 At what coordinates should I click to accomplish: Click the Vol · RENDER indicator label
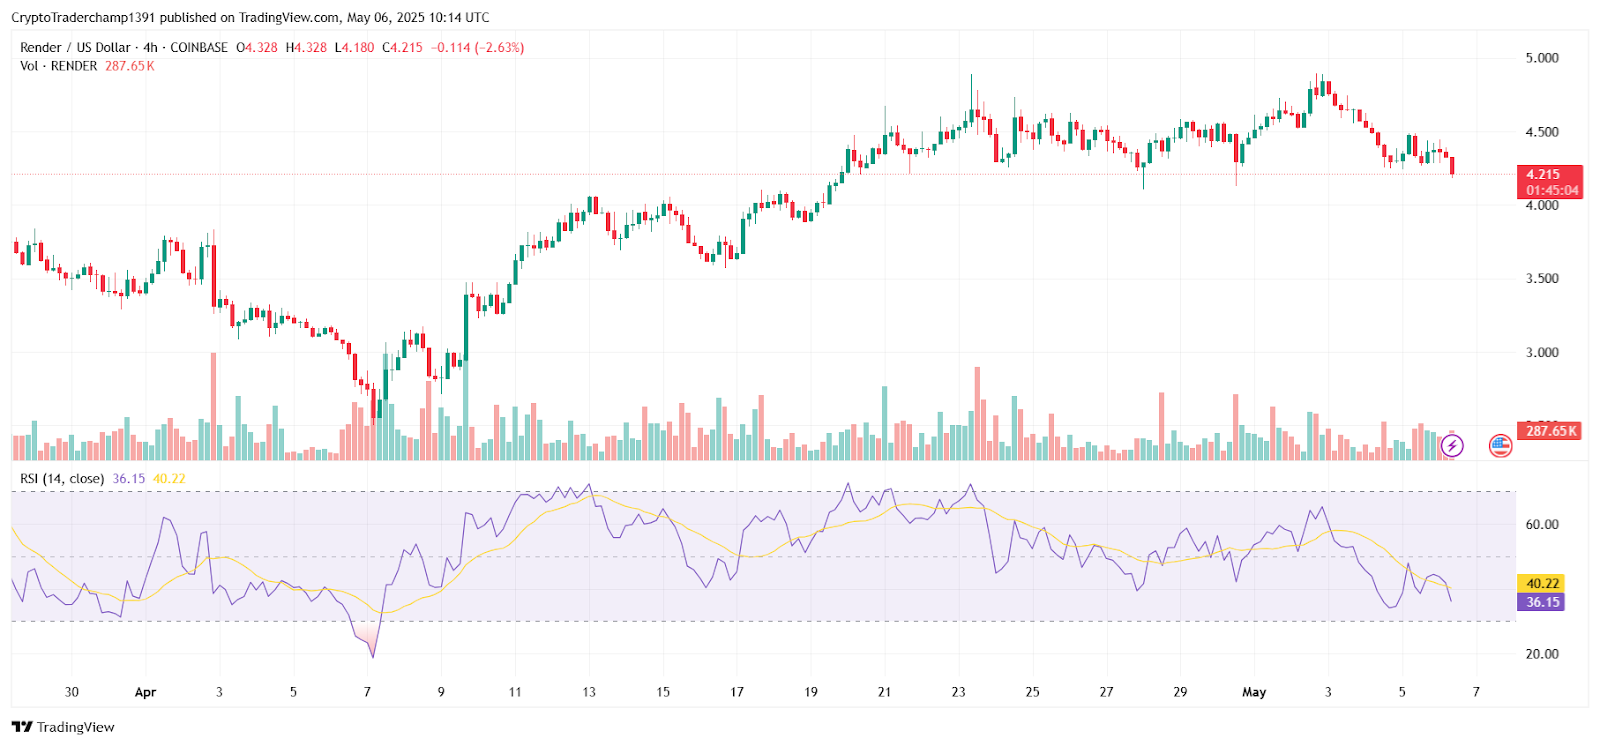[58, 66]
